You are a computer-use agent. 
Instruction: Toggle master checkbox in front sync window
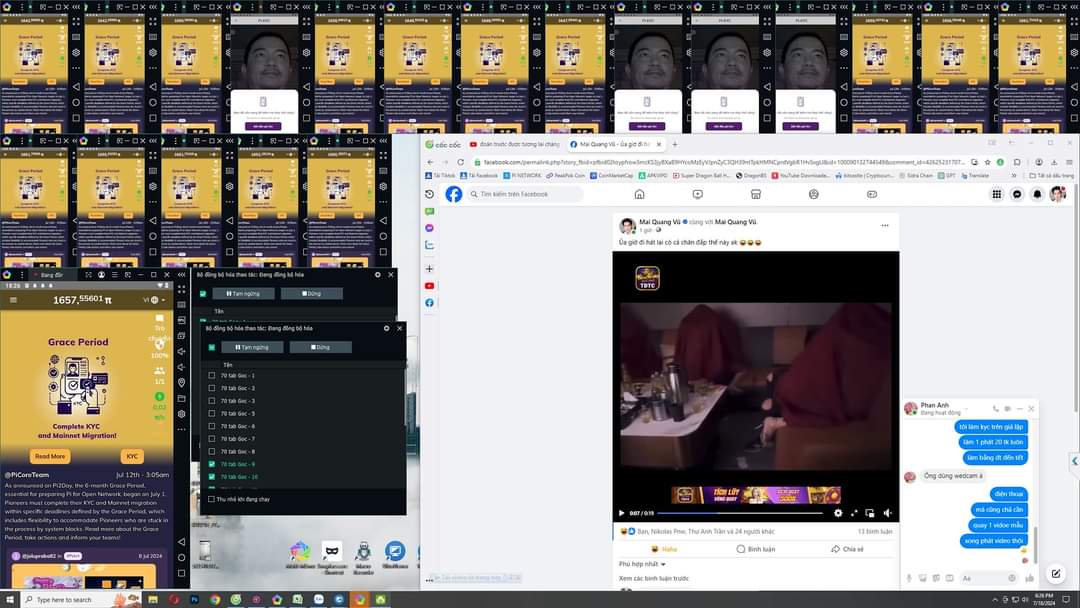click(x=211, y=347)
